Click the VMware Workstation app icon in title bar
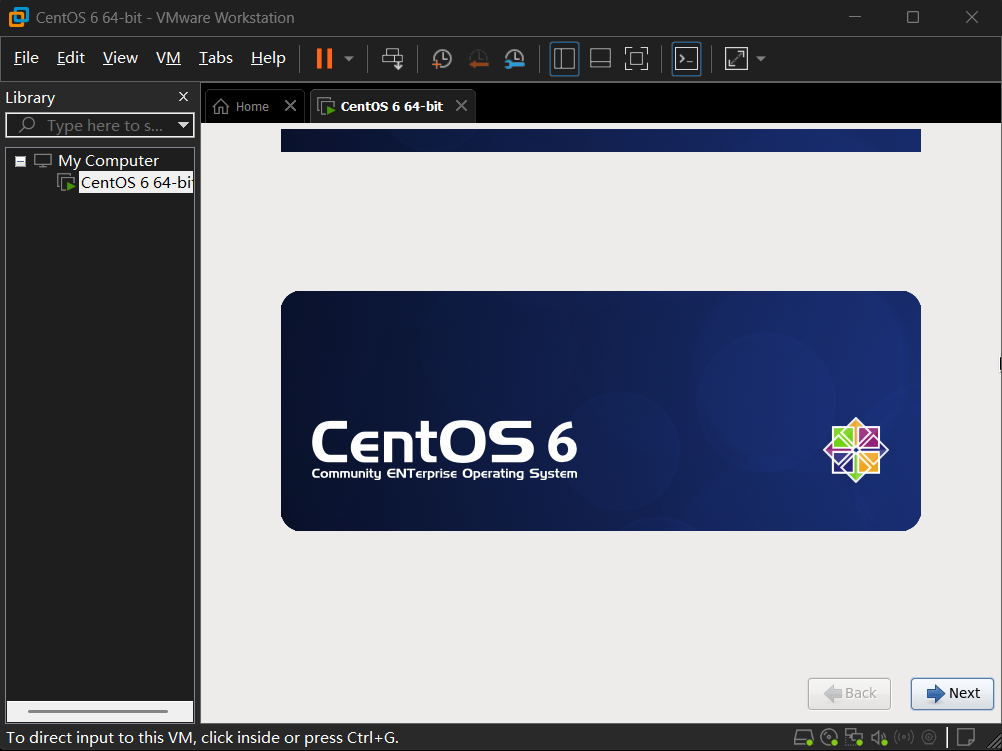Screen dimensions: 1002x751 click(x=19, y=17)
